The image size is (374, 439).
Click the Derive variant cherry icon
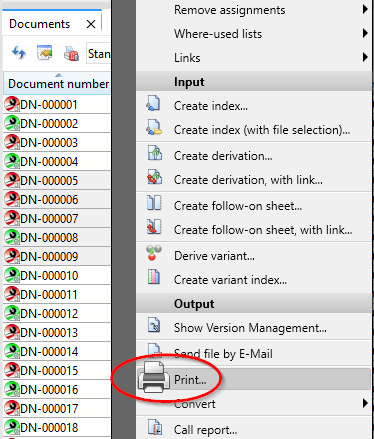153,253
